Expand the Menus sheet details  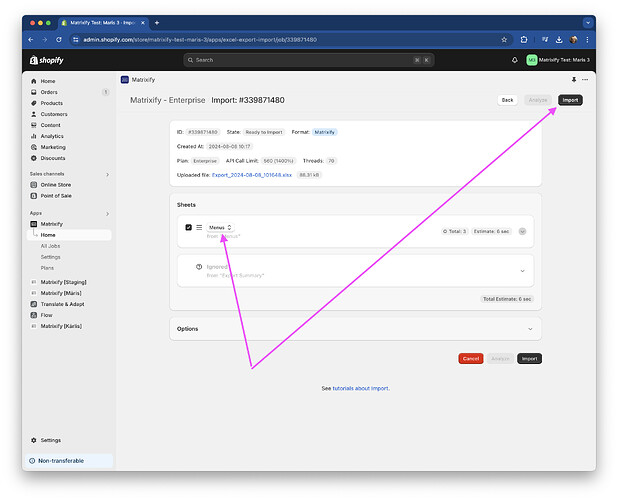tap(522, 231)
